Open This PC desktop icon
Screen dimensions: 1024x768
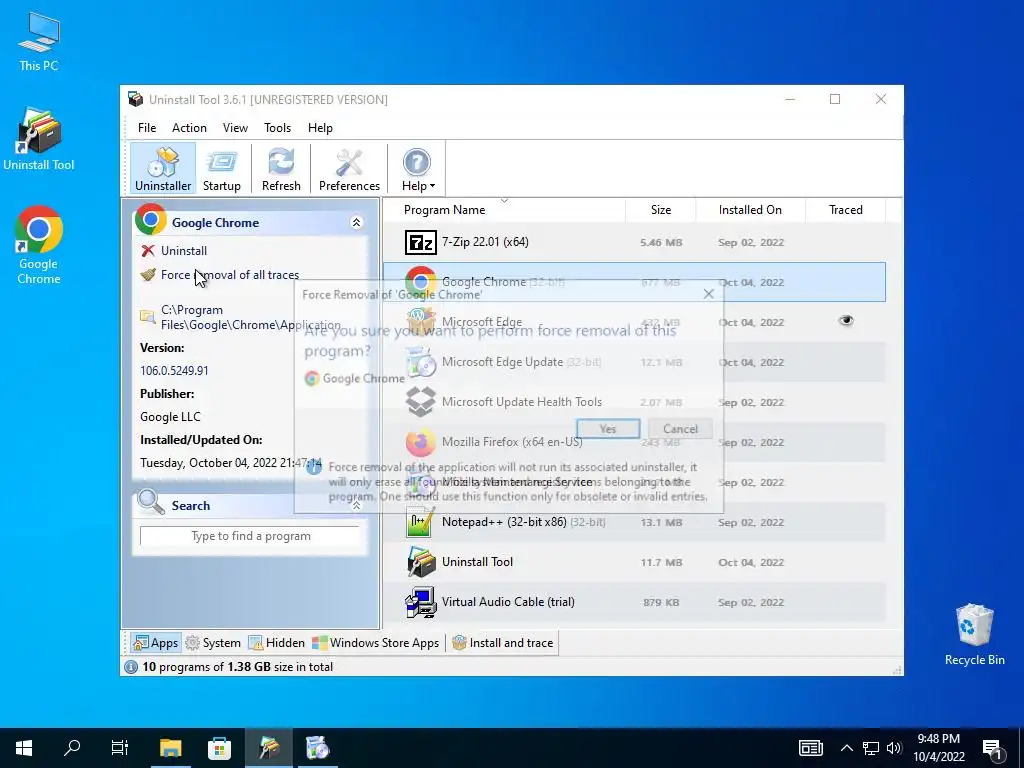coord(39,41)
